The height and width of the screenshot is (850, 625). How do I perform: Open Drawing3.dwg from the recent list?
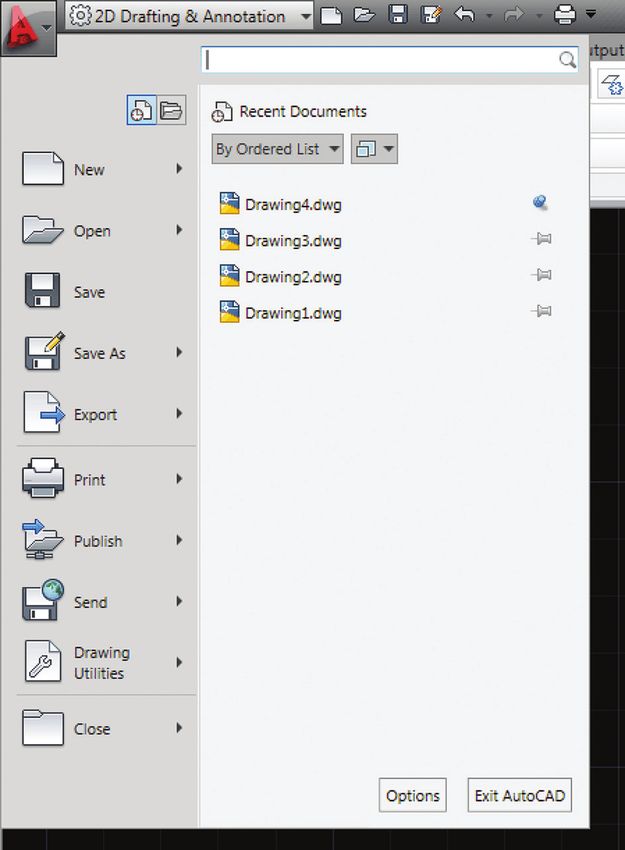tap(293, 241)
